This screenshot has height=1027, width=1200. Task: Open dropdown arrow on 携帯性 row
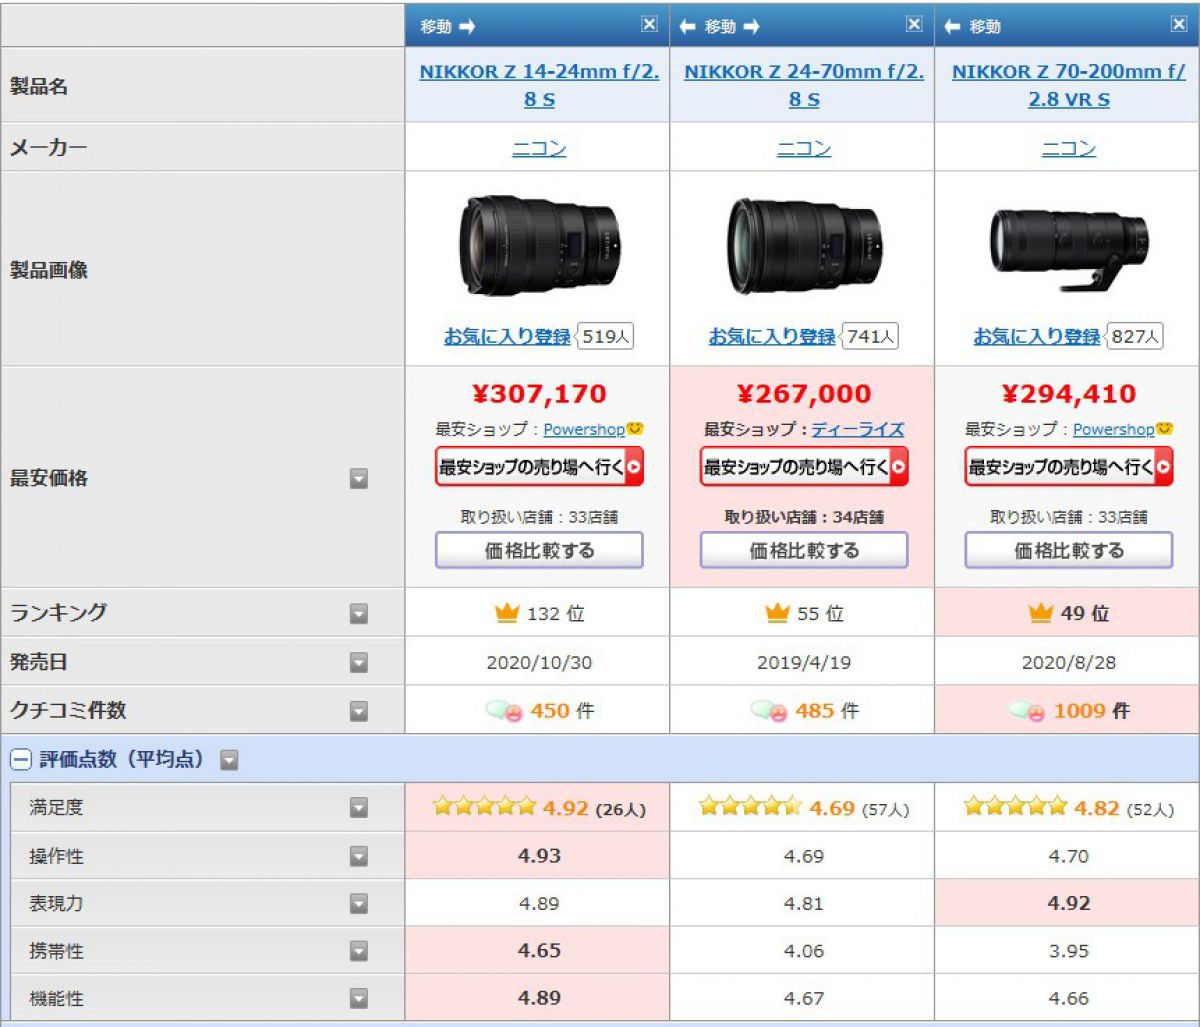click(x=359, y=951)
